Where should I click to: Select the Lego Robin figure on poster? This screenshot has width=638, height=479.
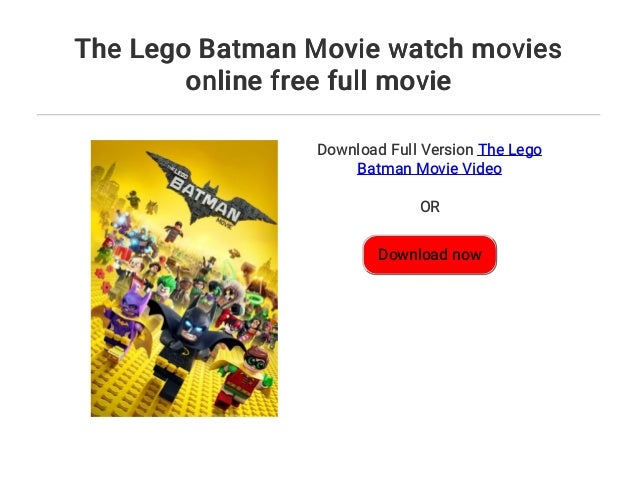point(244,376)
